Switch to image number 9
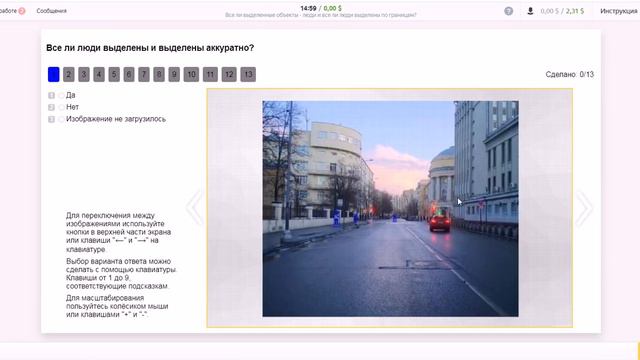Image resolution: width=640 pixels, height=360 pixels. (x=174, y=74)
